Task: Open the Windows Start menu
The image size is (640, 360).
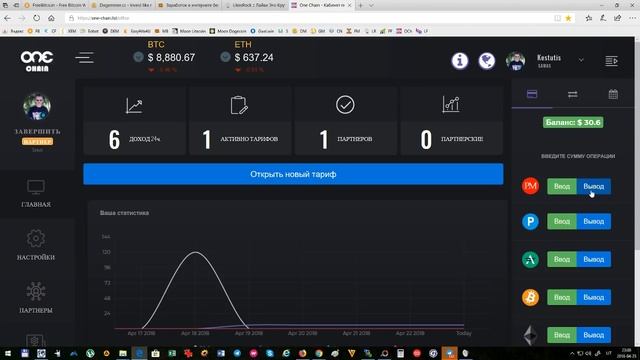Action: pyautogui.click(x=8, y=353)
